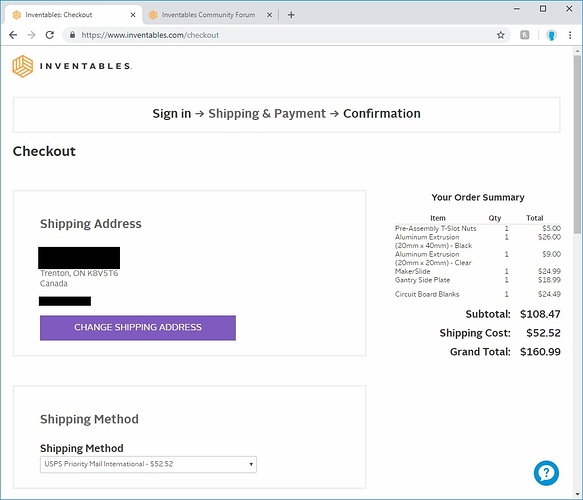Click the Sign in step
This screenshot has height=500, width=583.
171,113
